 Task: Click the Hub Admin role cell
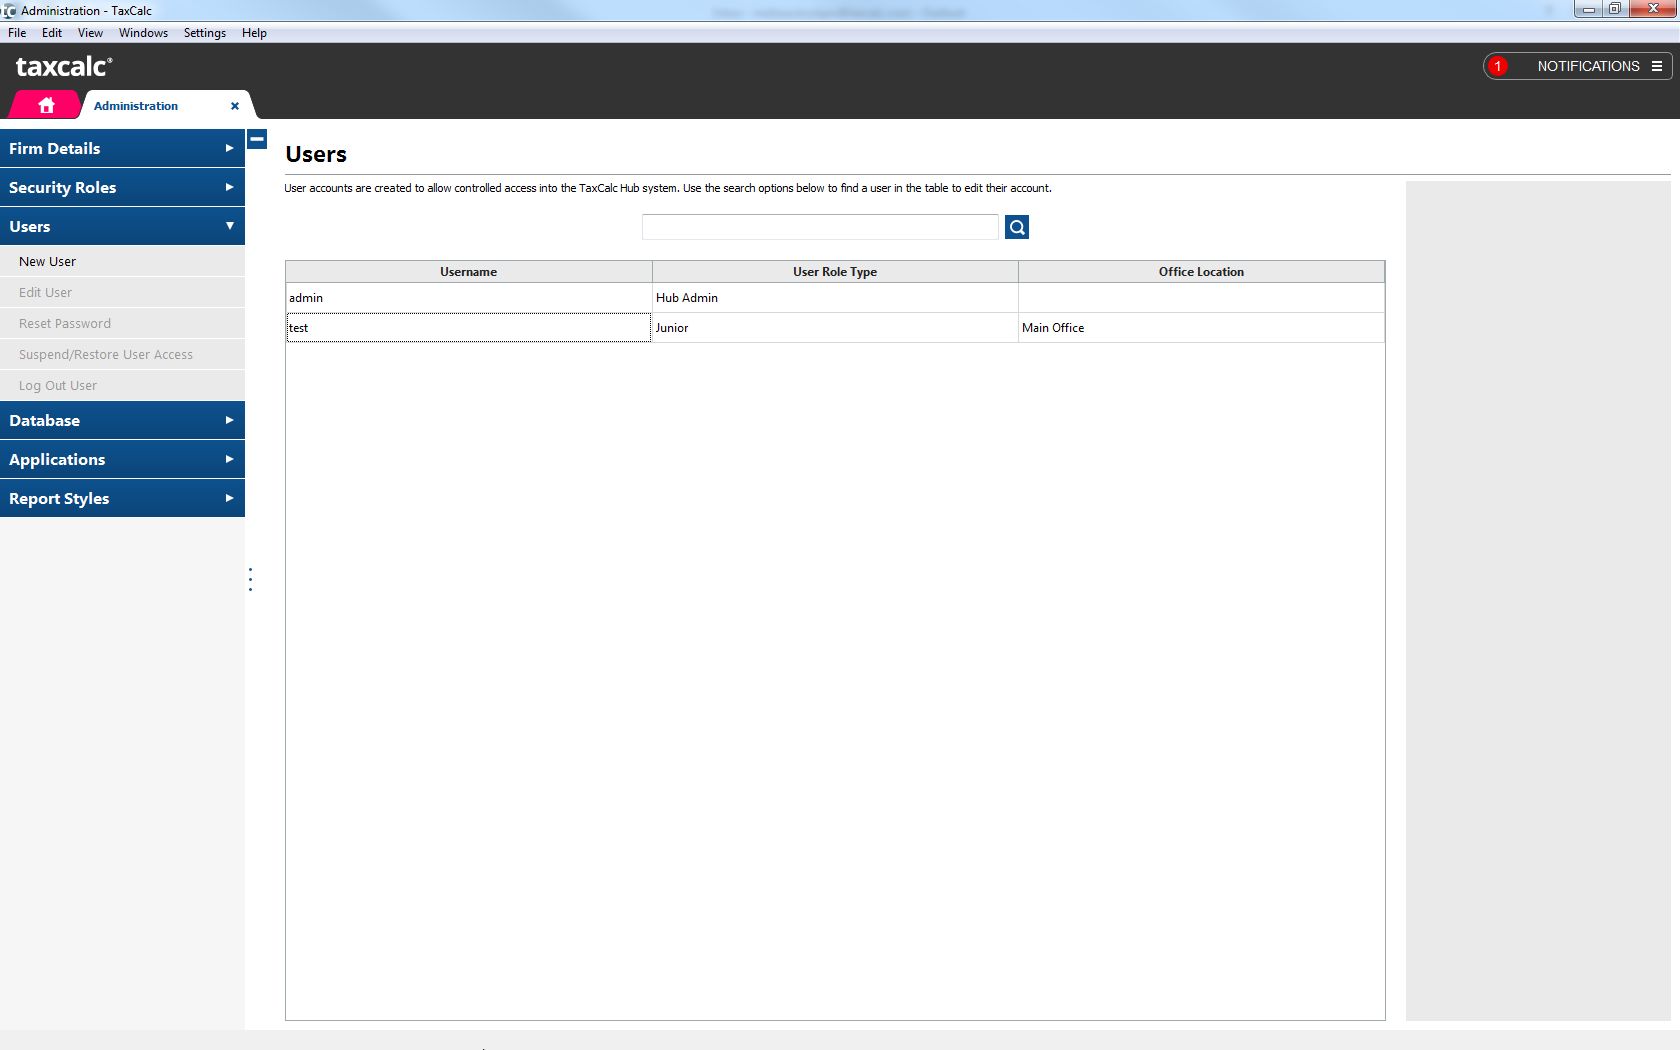[835, 298]
